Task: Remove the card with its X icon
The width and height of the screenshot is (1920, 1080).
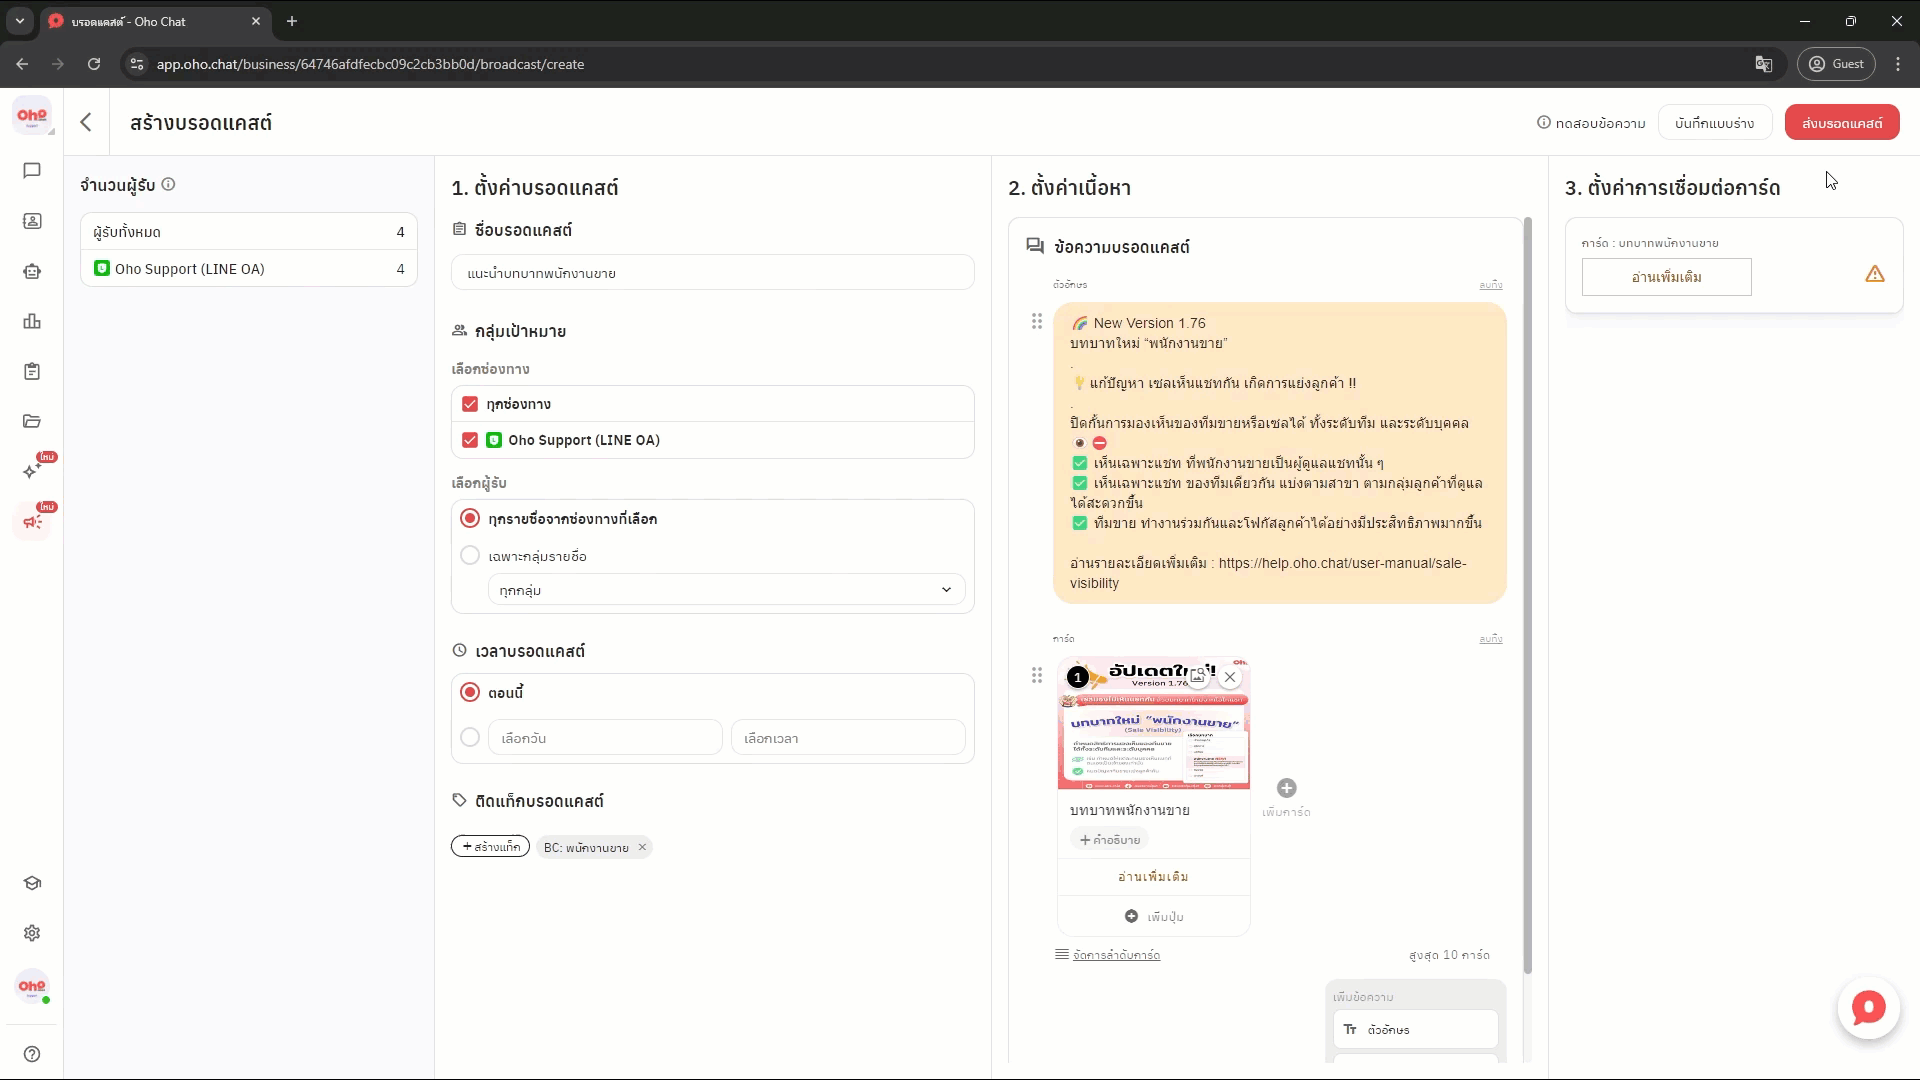Action: 1230,677
